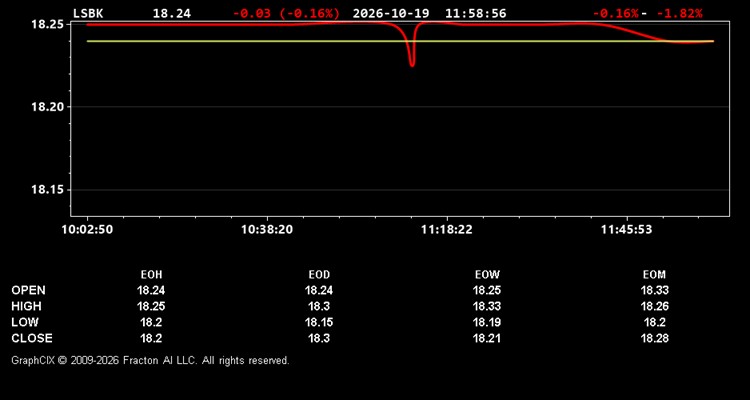Select EOH high value 18.25
The width and height of the screenshot is (750, 400).
[x=151, y=306]
